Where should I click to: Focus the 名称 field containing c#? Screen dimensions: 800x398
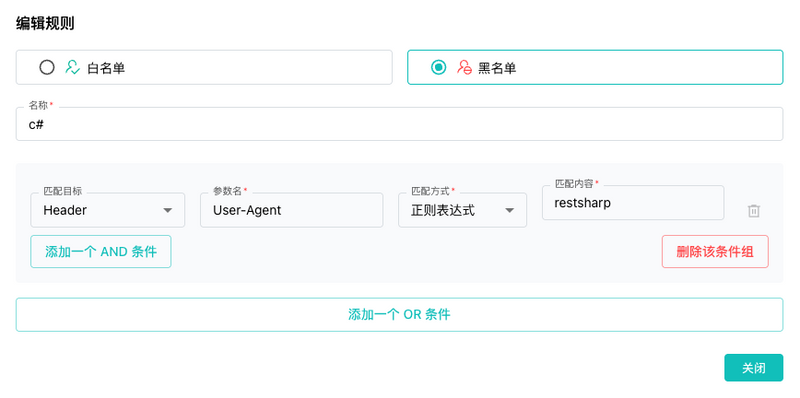tap(399, 124)
